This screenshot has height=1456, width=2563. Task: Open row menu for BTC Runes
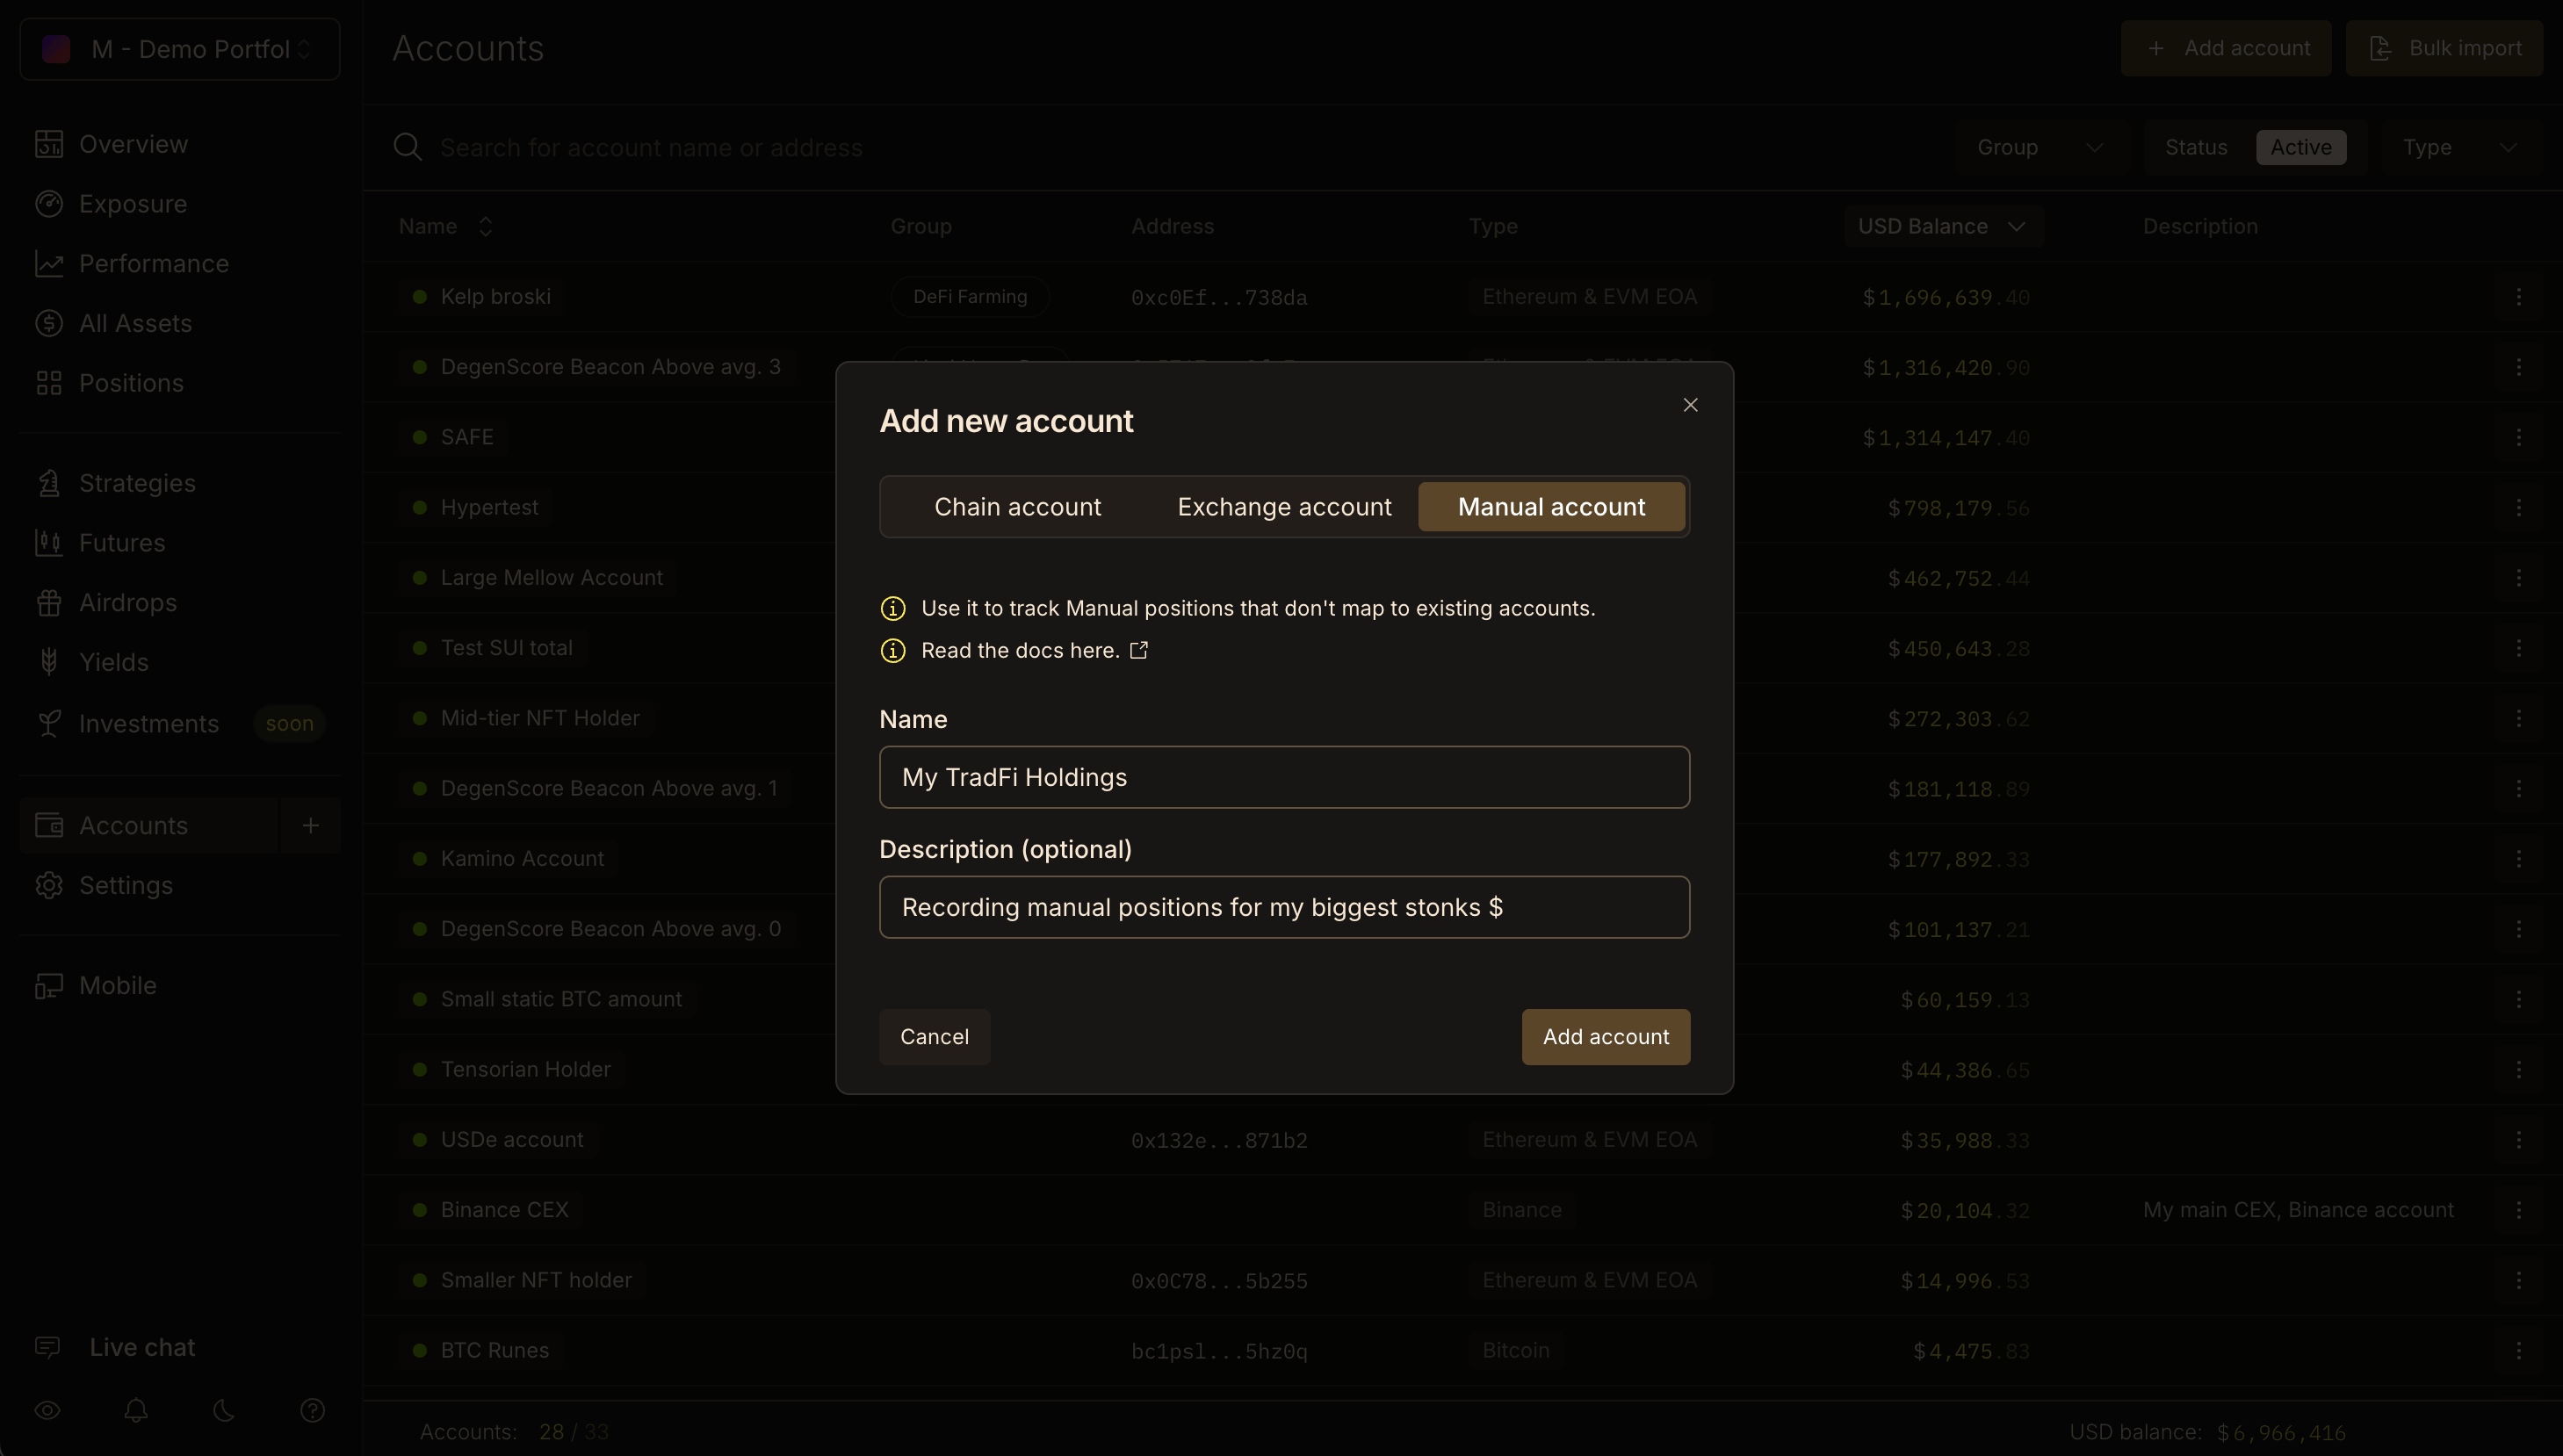(2518, 1351)
